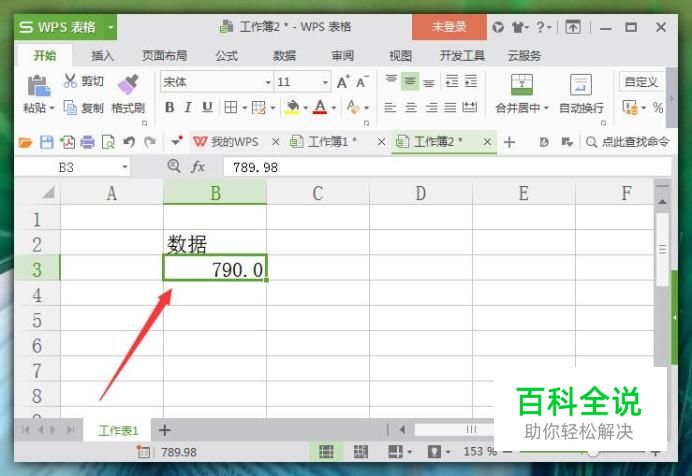
Task: Click the print icon
Action: [88, 142]
